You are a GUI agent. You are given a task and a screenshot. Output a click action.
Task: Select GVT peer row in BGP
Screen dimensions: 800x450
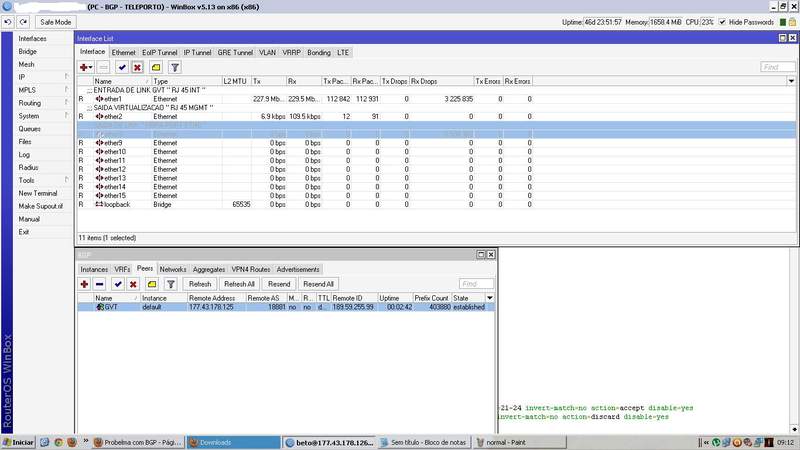[x=286, y=307]
